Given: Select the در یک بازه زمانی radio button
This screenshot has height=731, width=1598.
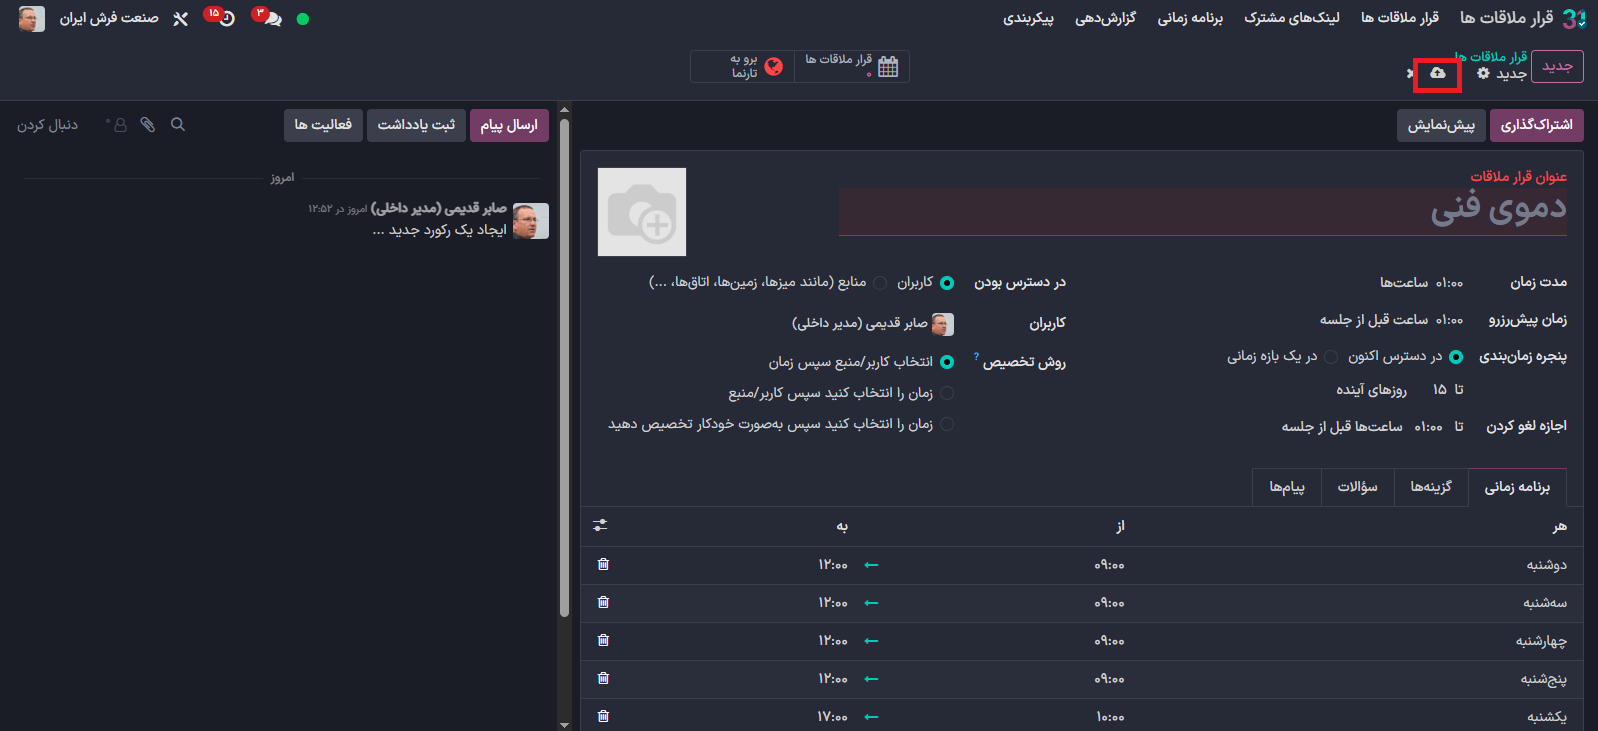Looking at the screenshot, I should (x=1331, y=357).
